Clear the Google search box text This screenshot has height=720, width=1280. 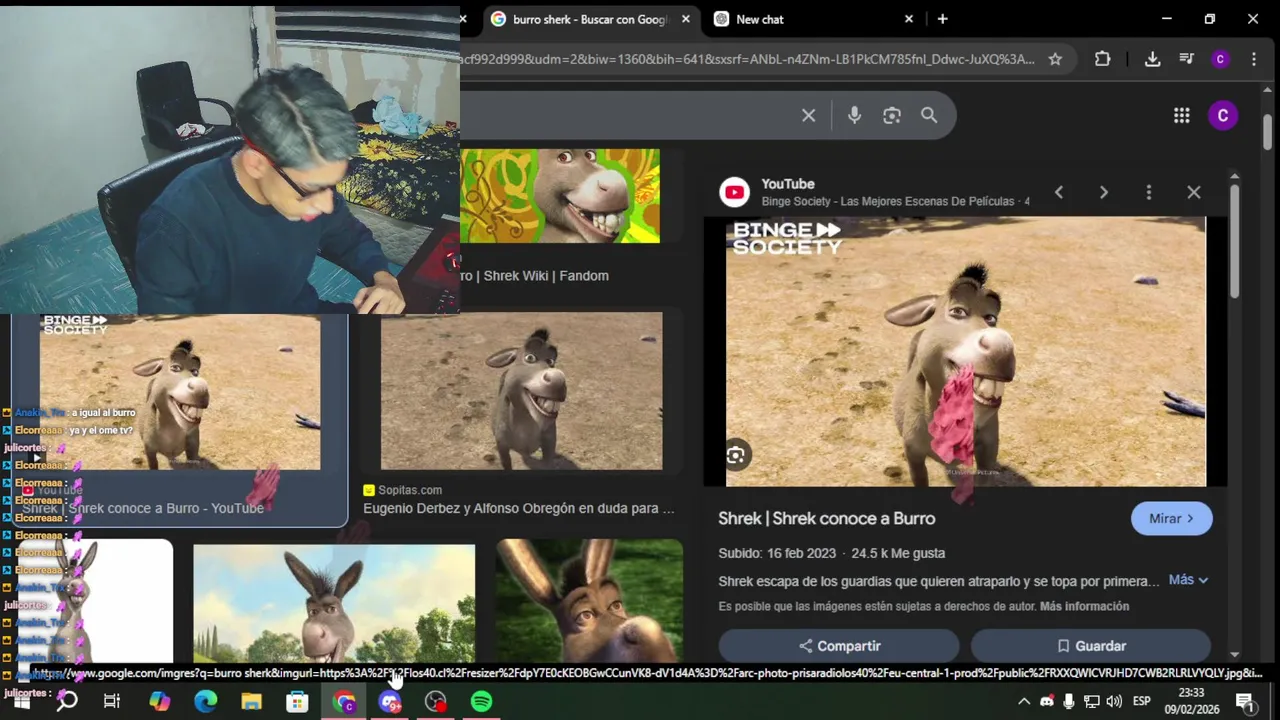pyautogui.click(x=808, y=116)
